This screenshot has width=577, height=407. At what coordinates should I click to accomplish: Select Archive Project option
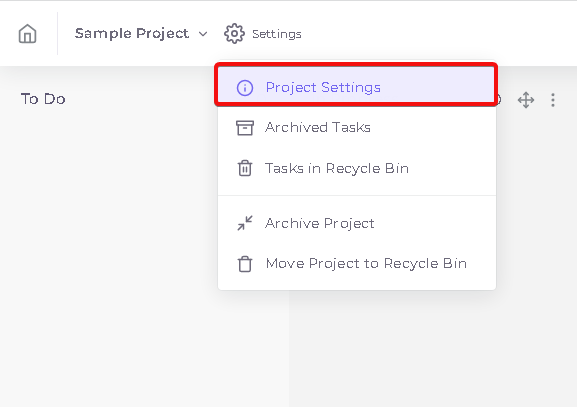pos(357,223)
